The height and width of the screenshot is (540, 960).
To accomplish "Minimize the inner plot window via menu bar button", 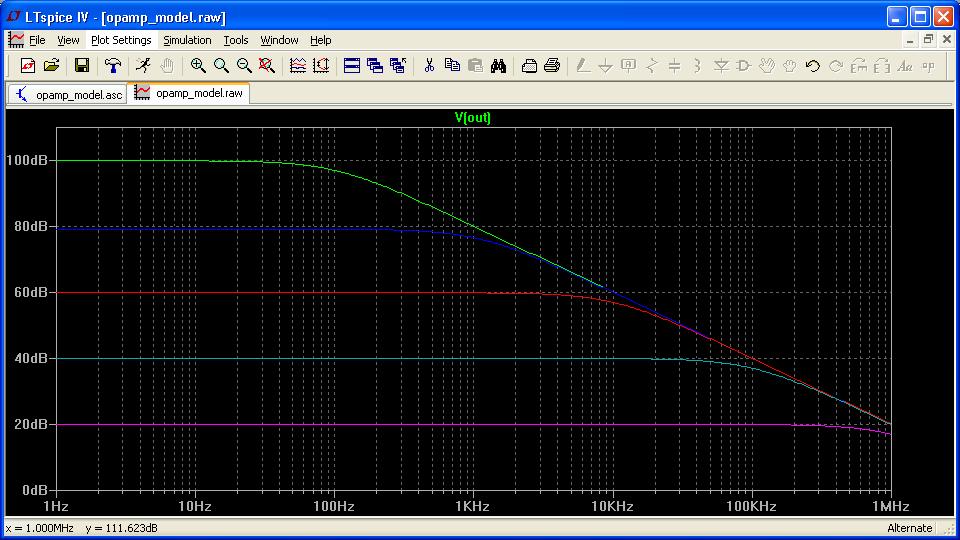I will (910, 40).
